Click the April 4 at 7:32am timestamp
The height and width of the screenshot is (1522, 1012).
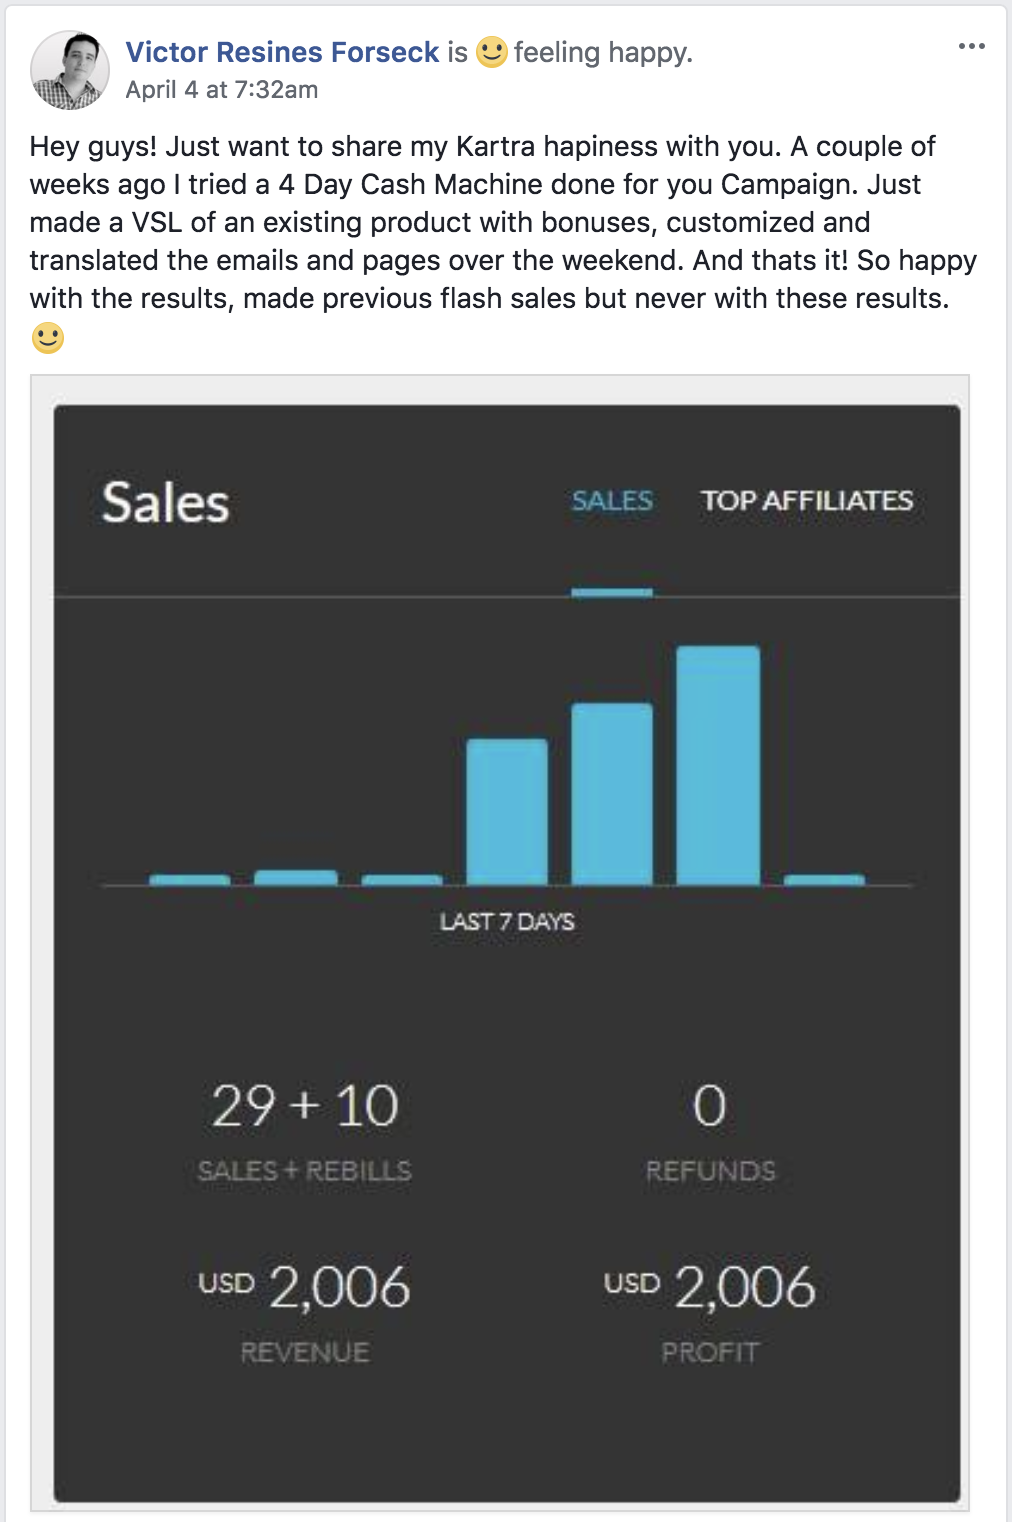(221, 90)
